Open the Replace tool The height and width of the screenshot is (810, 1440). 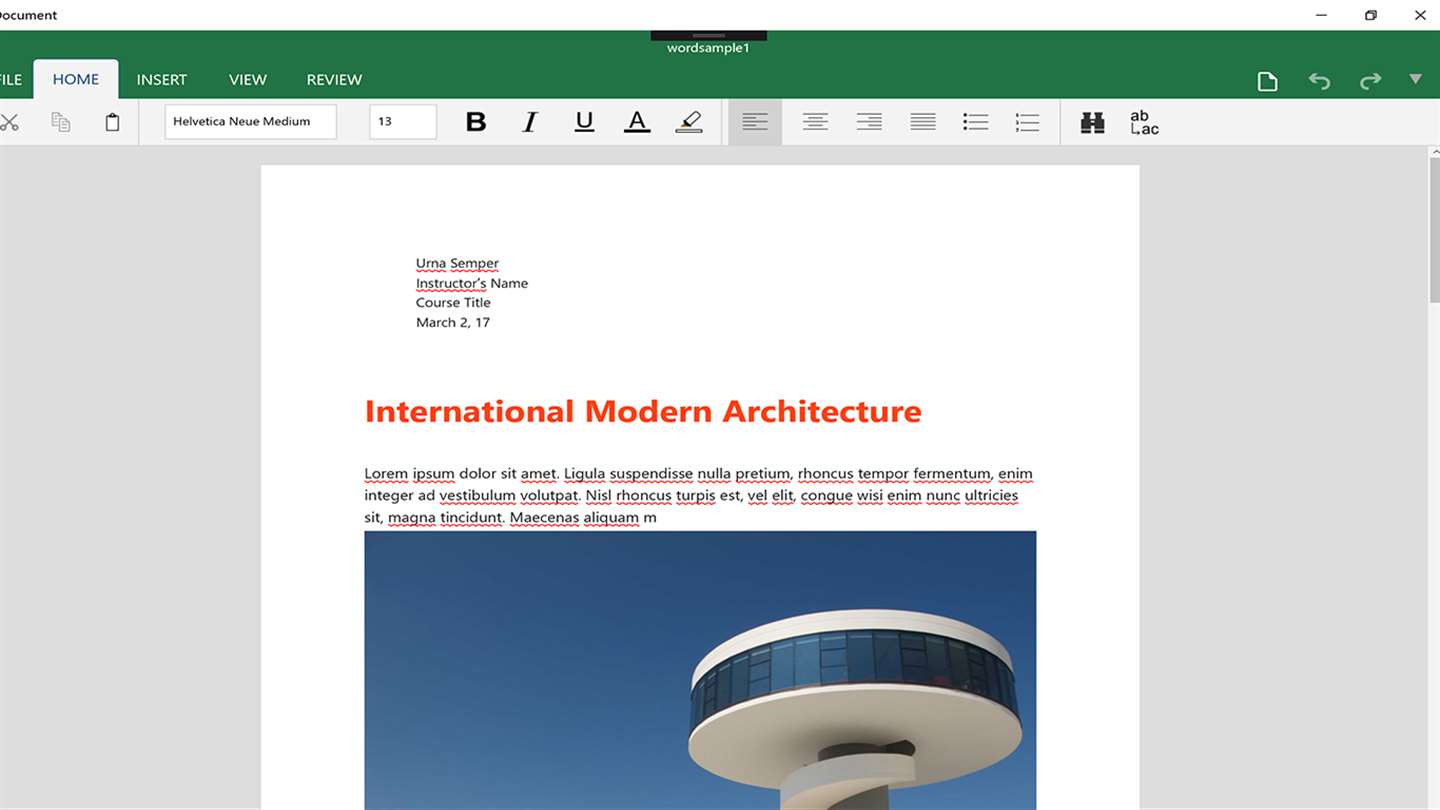(1144, 122)
